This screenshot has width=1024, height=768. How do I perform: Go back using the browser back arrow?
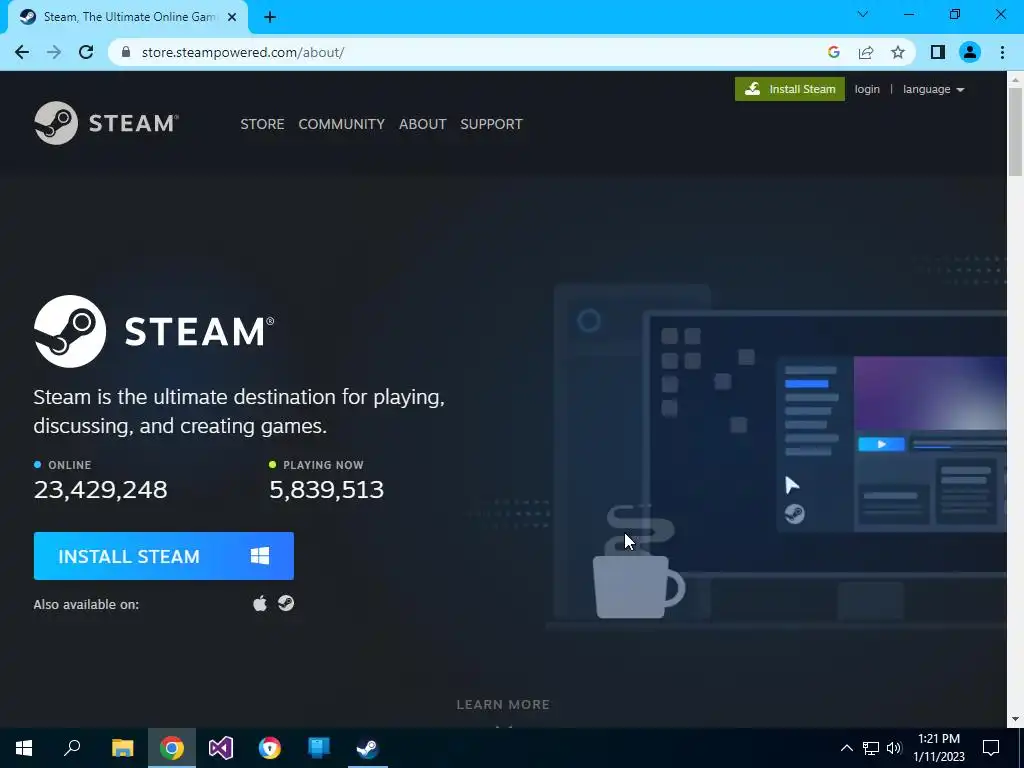pyautogui.click(x=22, y=52)
